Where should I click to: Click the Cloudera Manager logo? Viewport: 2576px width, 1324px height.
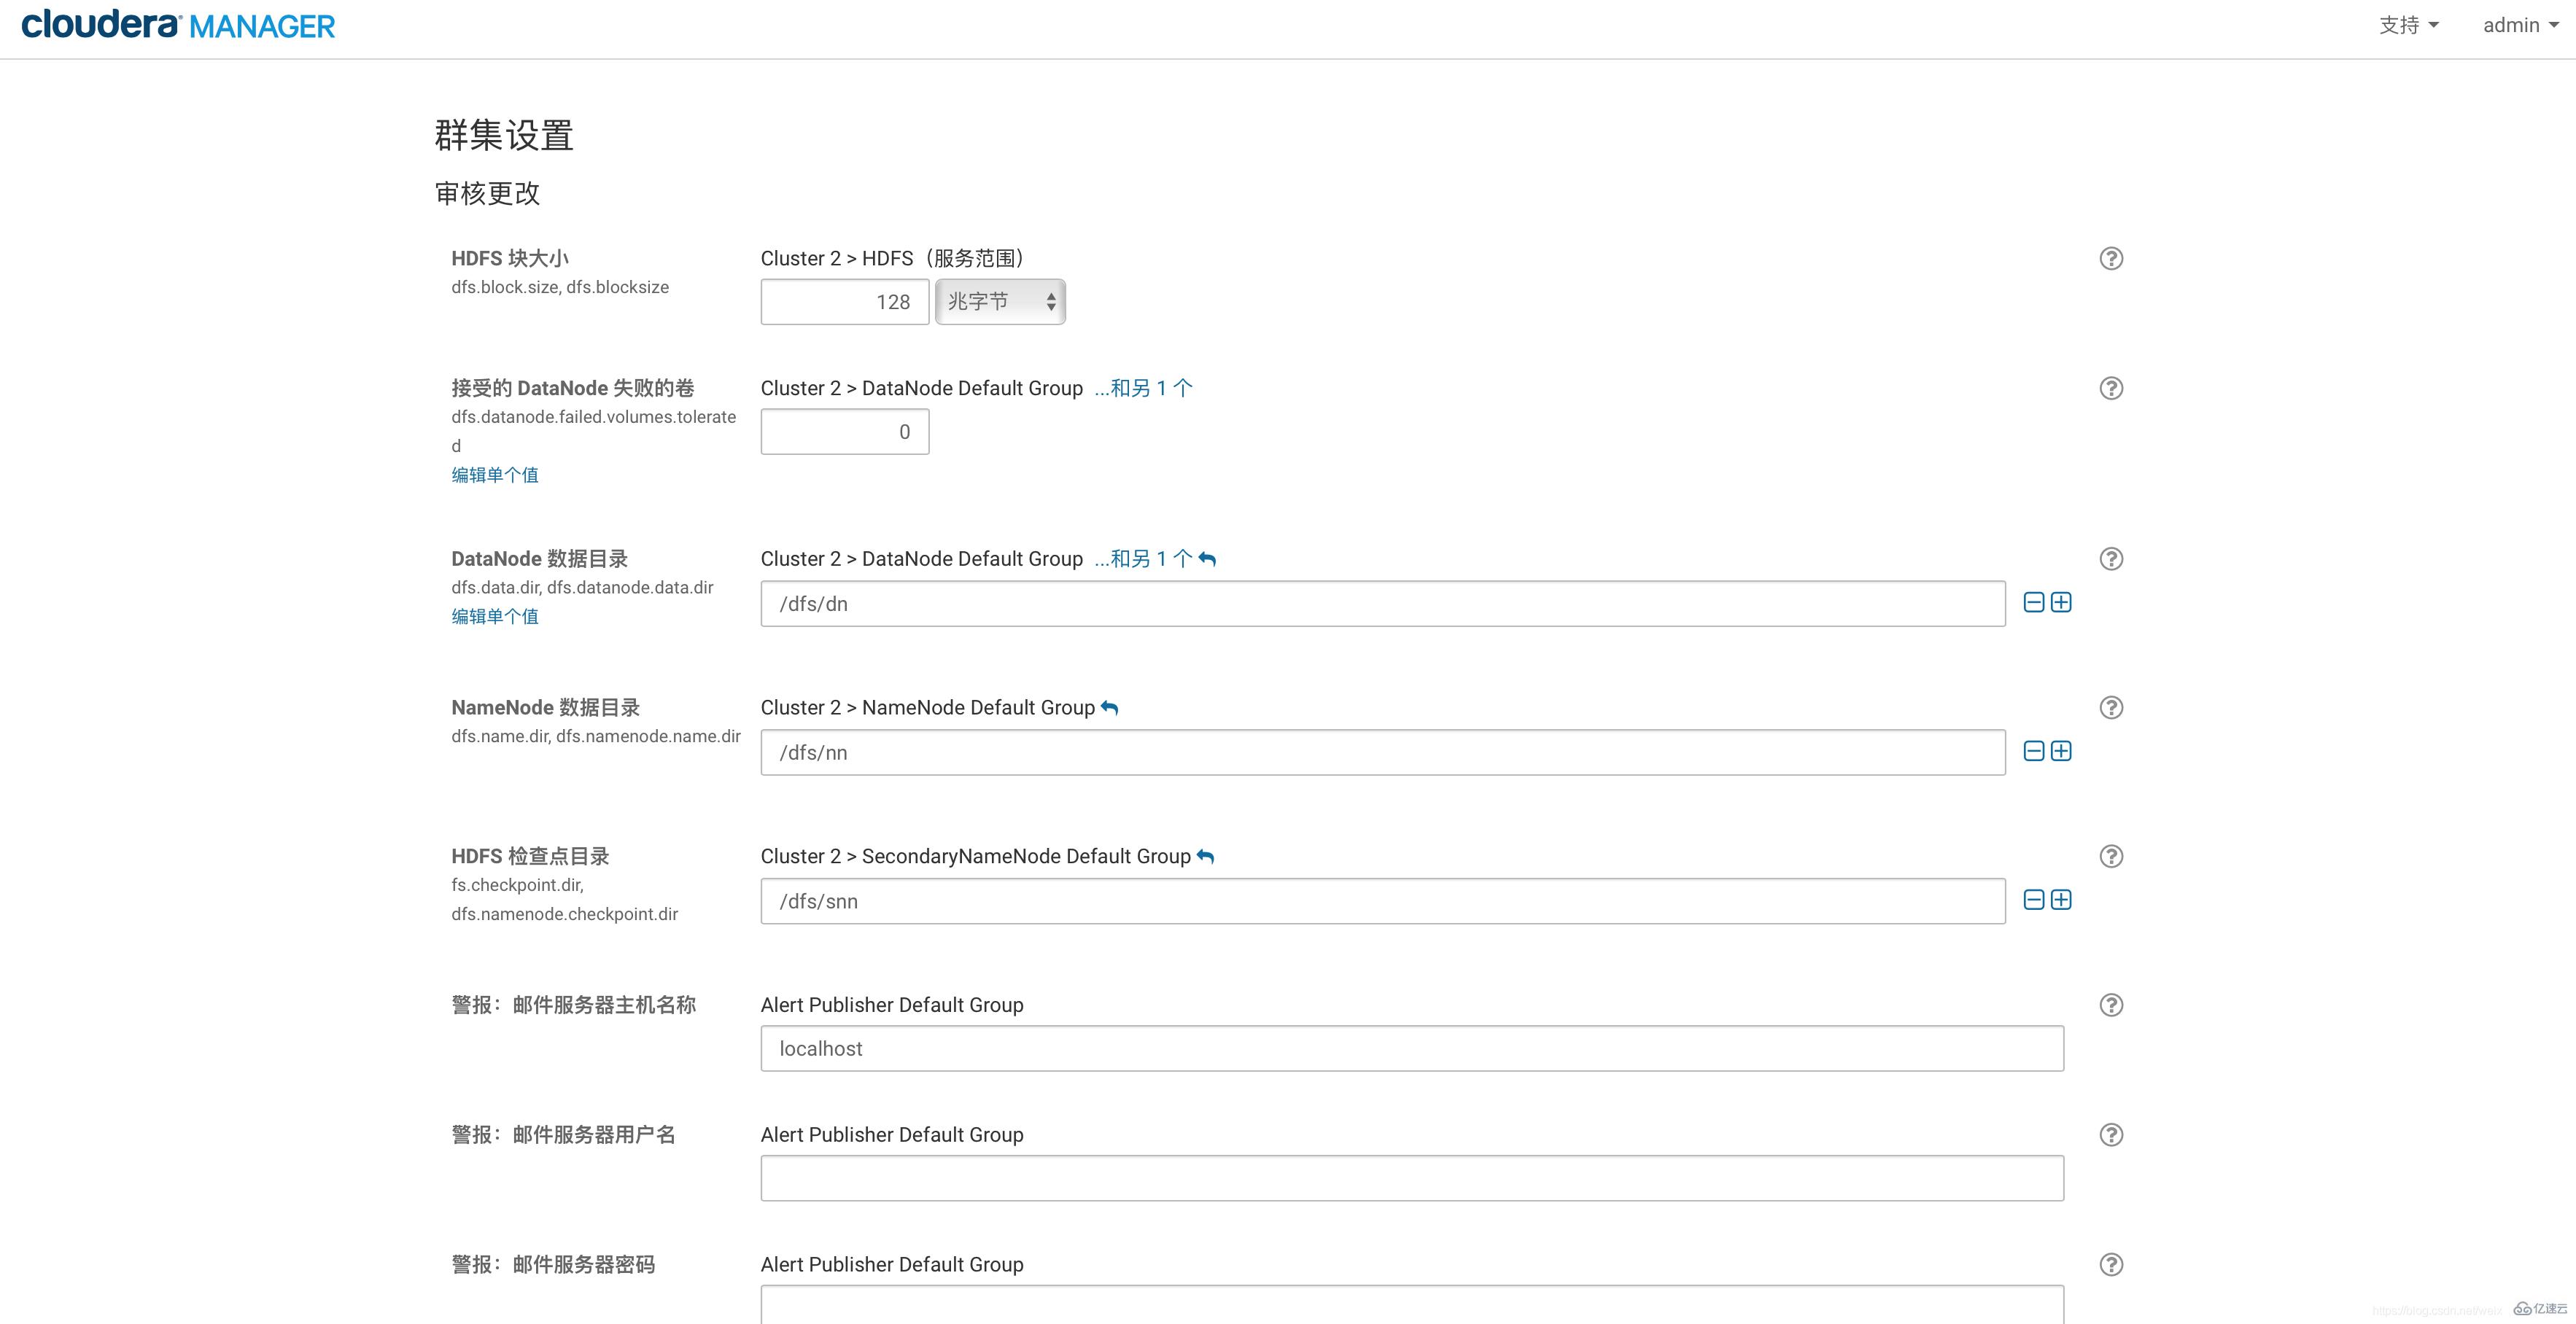(178, 24)
